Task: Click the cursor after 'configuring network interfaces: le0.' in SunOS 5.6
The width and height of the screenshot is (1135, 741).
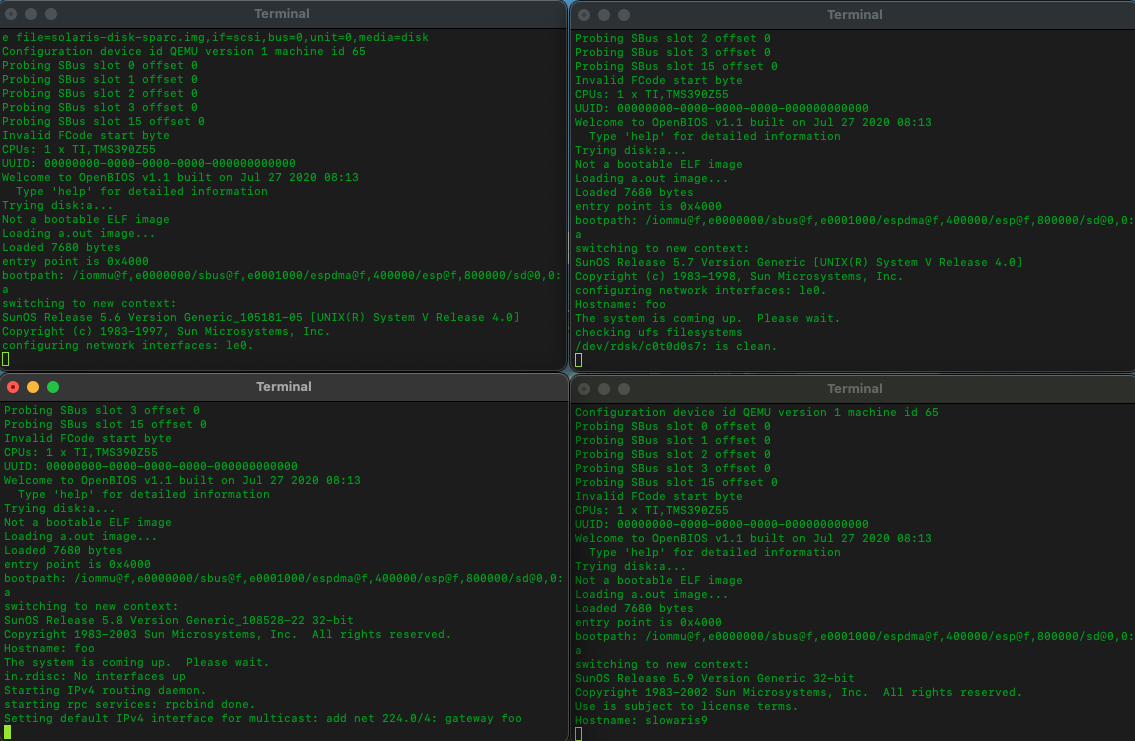Action: point(6,359)
